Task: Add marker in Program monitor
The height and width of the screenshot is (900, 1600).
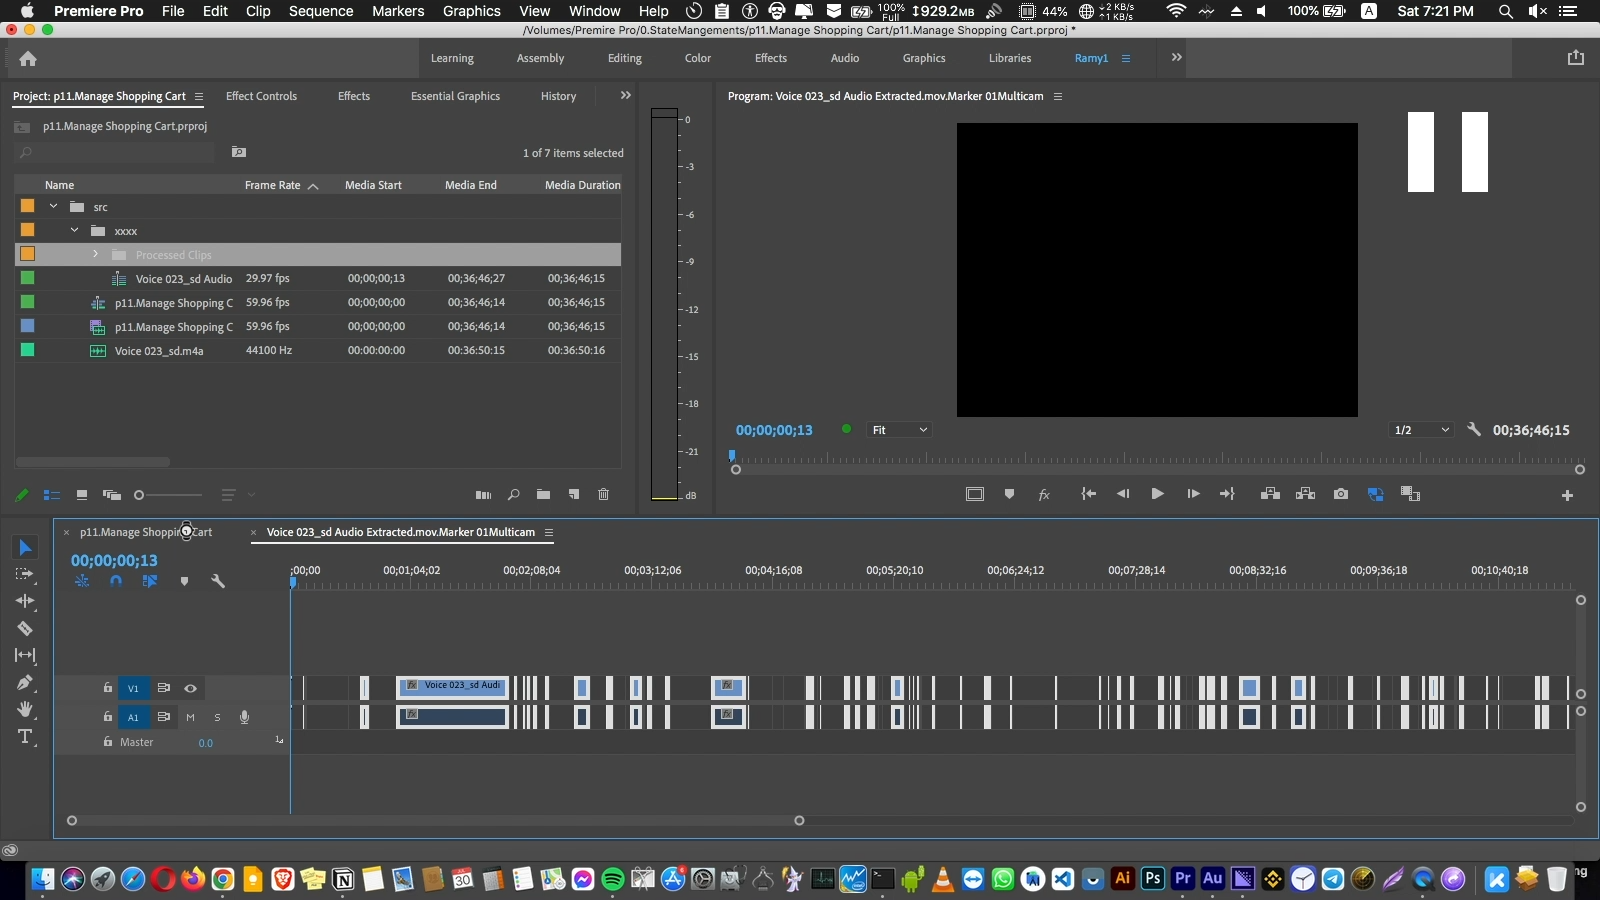Action: coord(1009,494)
